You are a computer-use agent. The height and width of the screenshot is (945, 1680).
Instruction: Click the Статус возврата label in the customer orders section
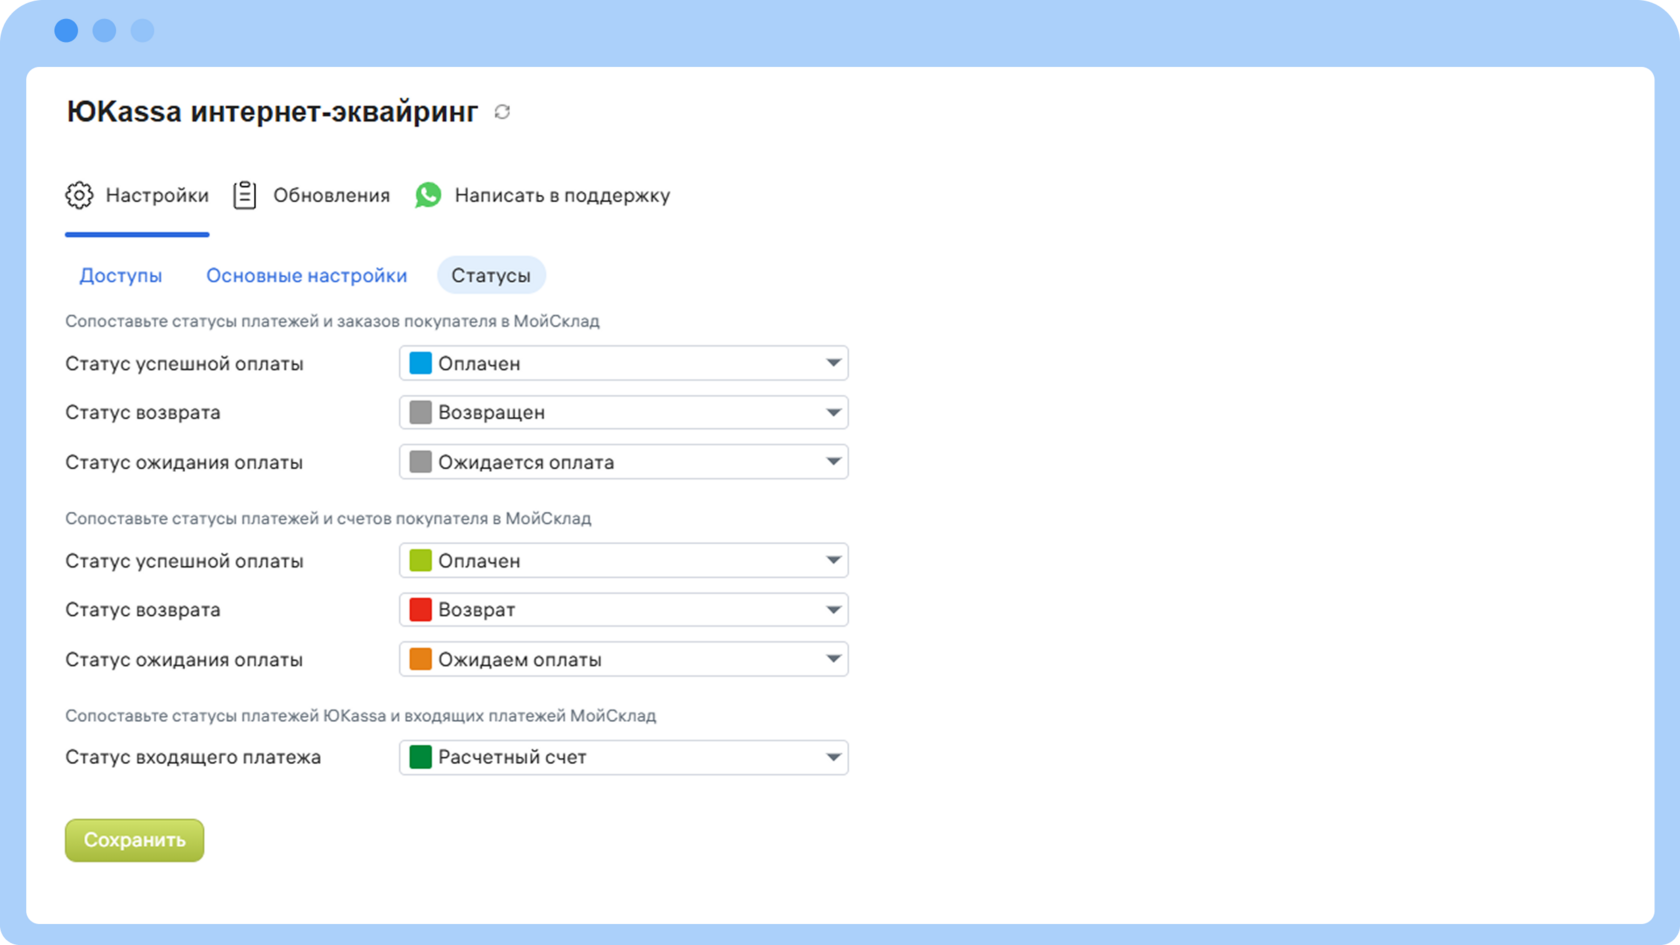tap(143, 412)
